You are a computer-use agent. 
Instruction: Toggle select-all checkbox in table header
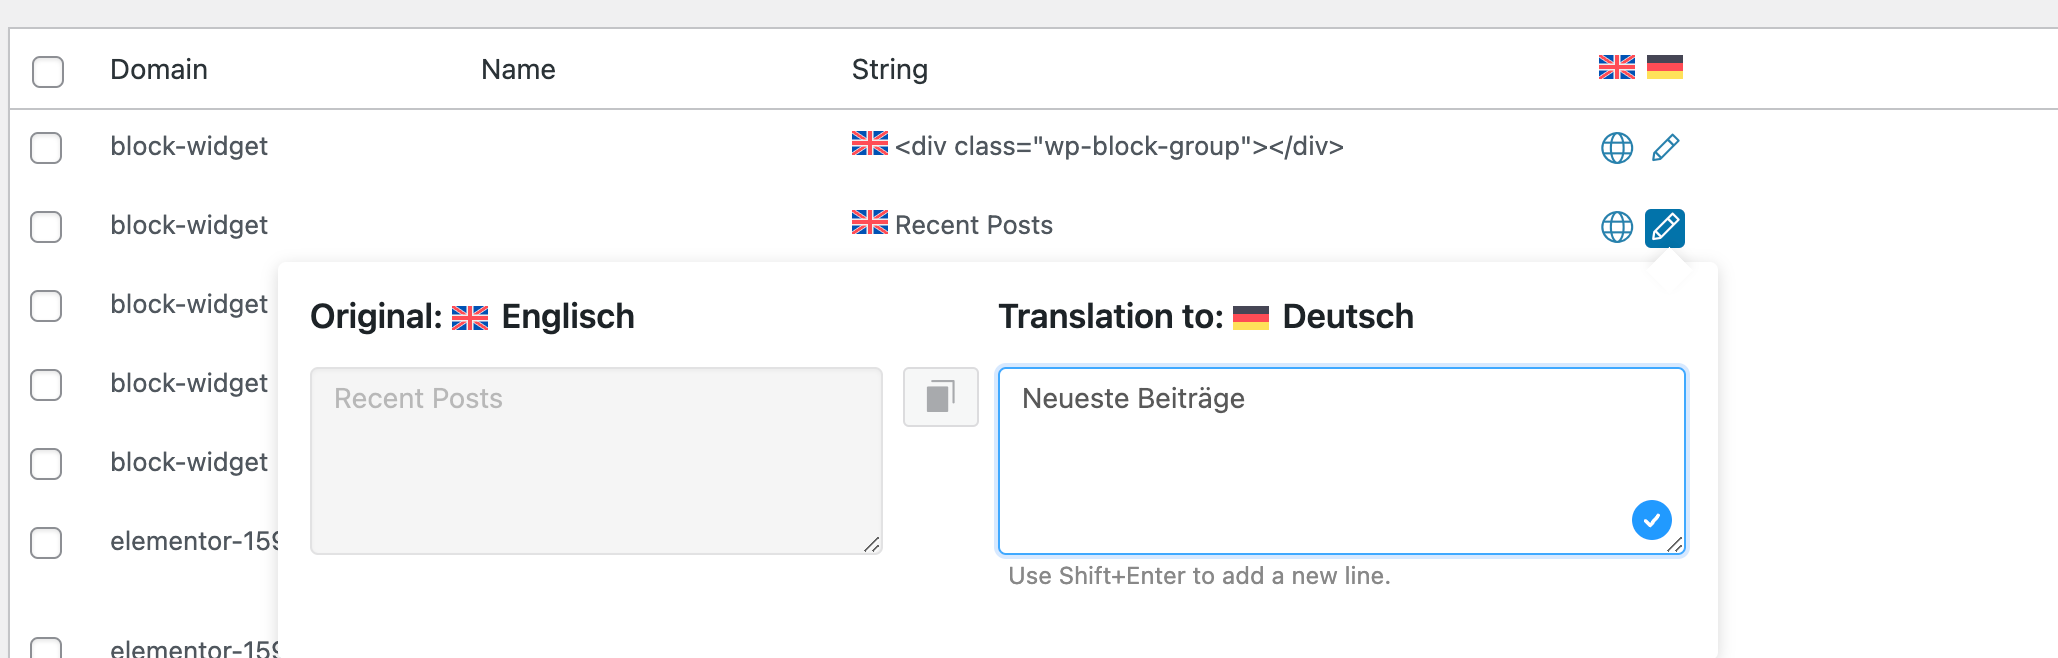coord(48,71)
